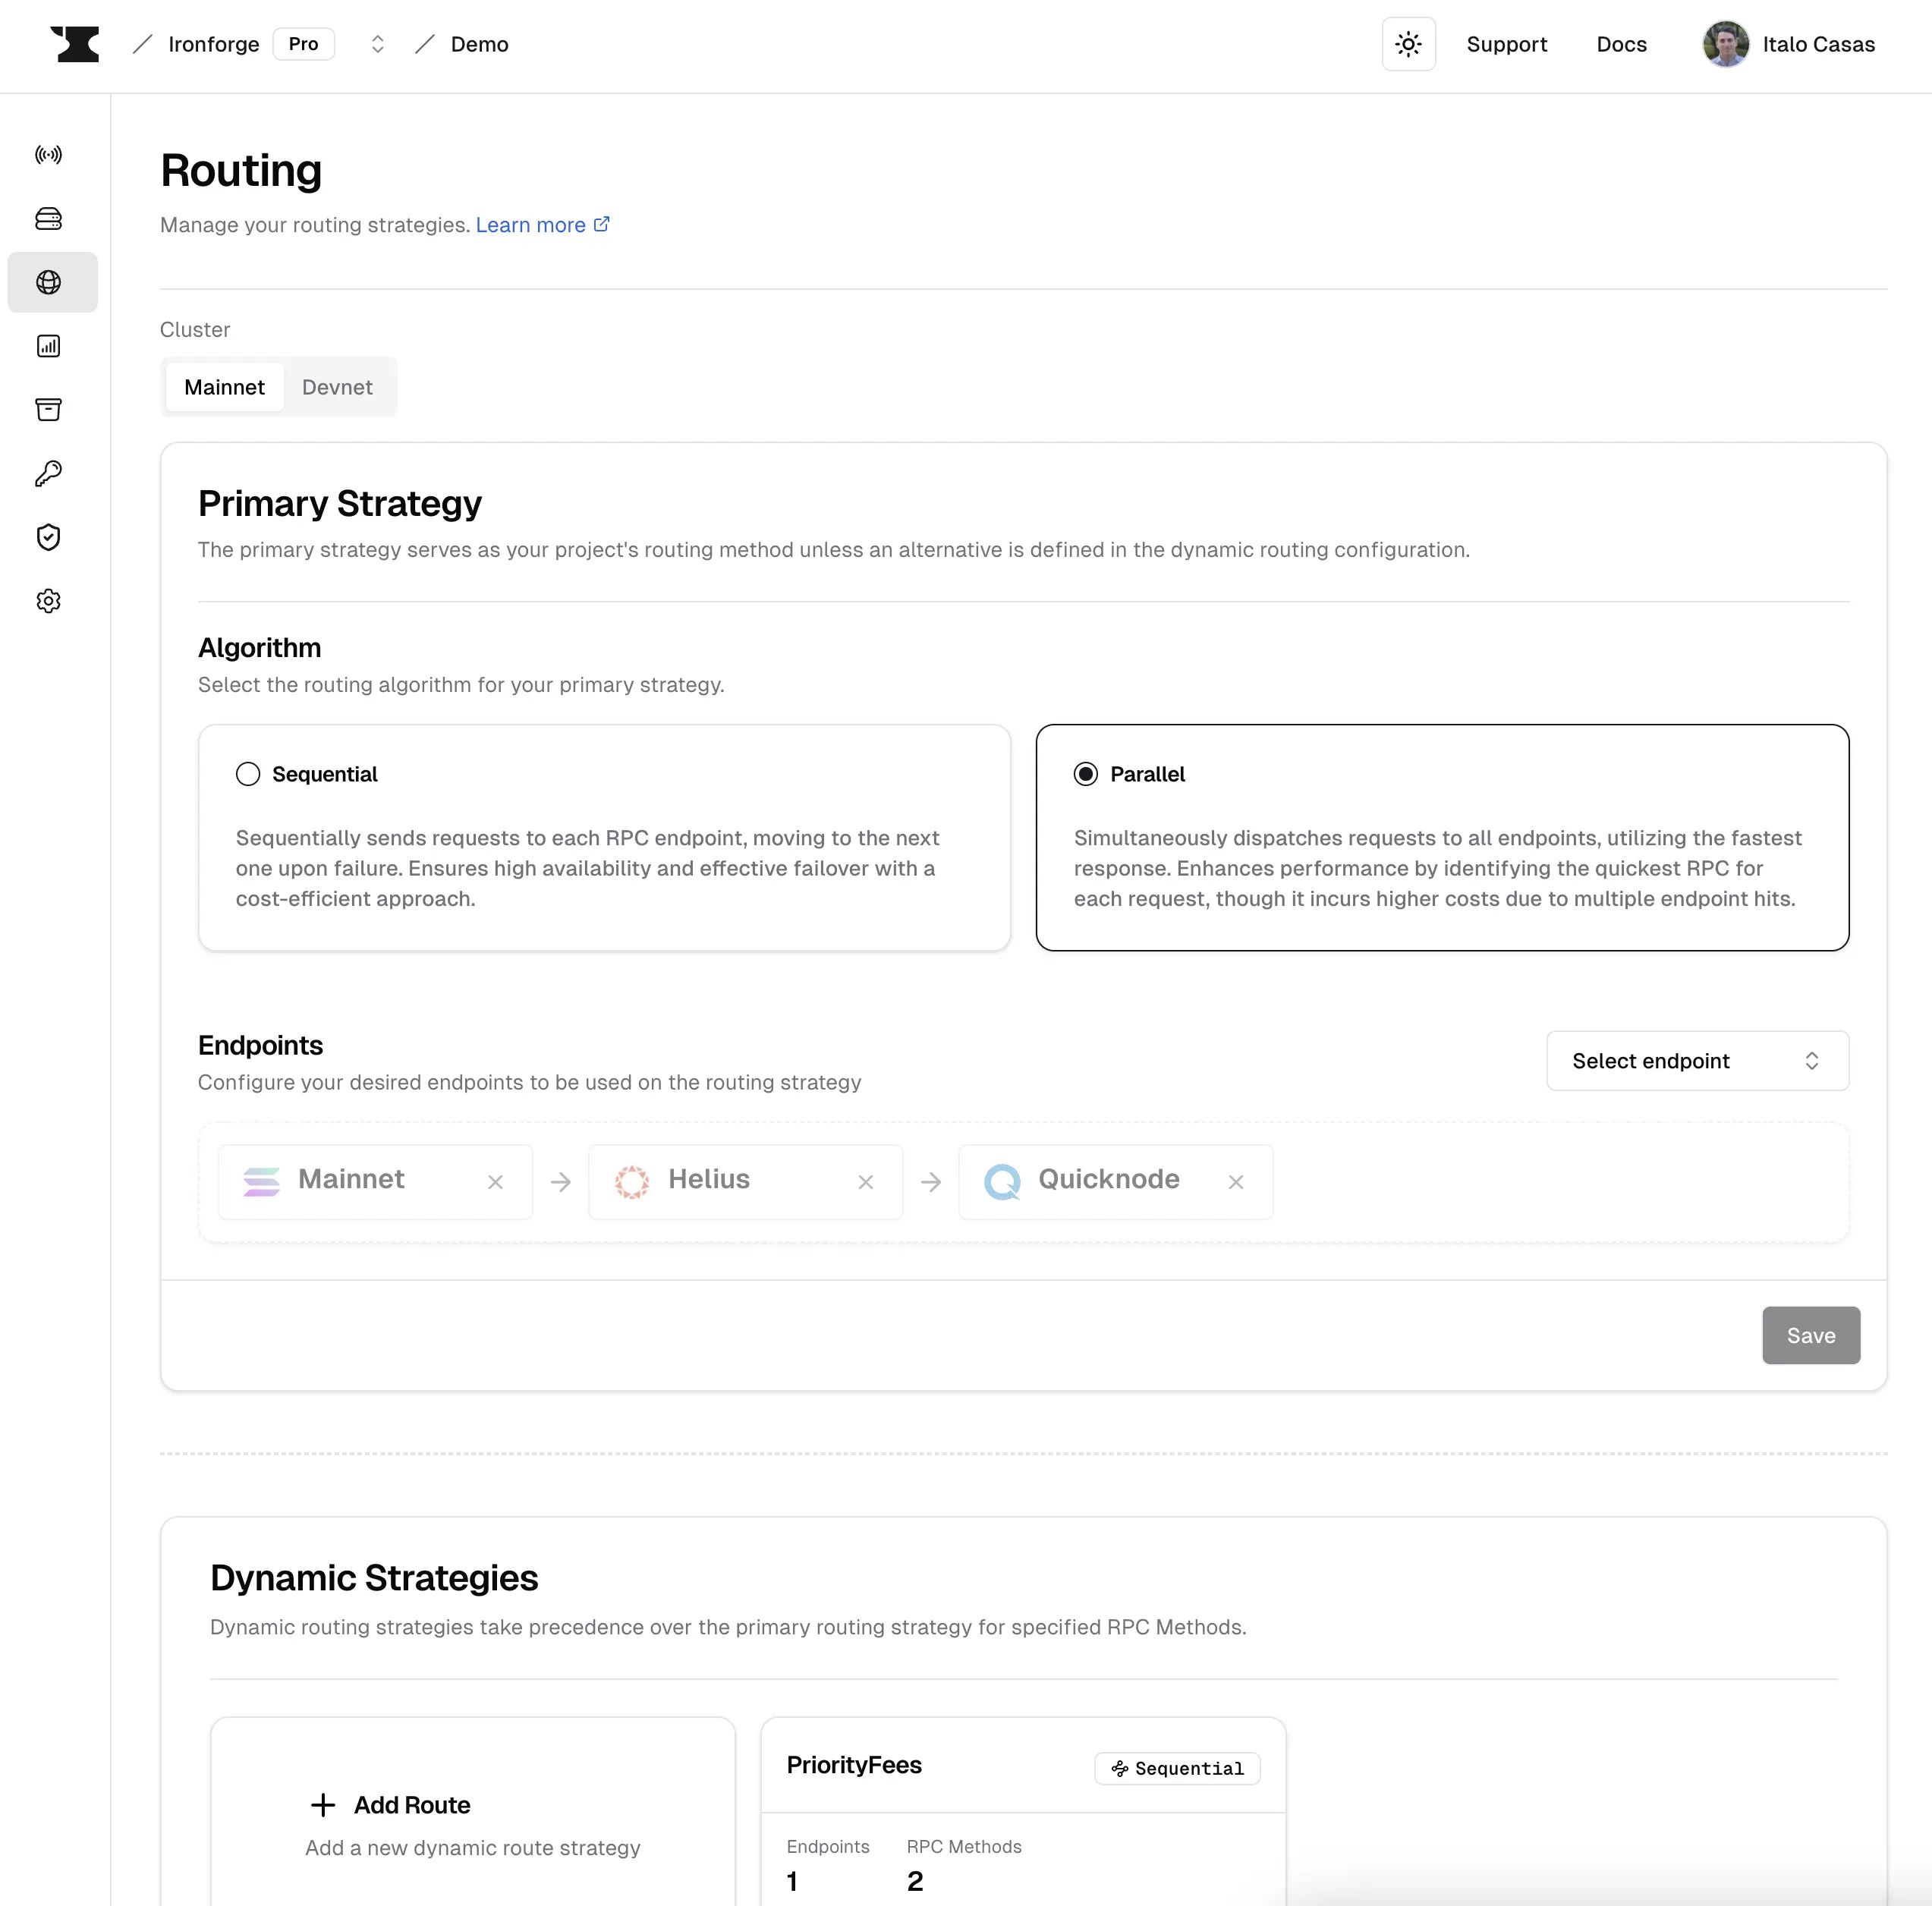
Task: Select the Sequential routing algorithm
Action: click(247, 773)
